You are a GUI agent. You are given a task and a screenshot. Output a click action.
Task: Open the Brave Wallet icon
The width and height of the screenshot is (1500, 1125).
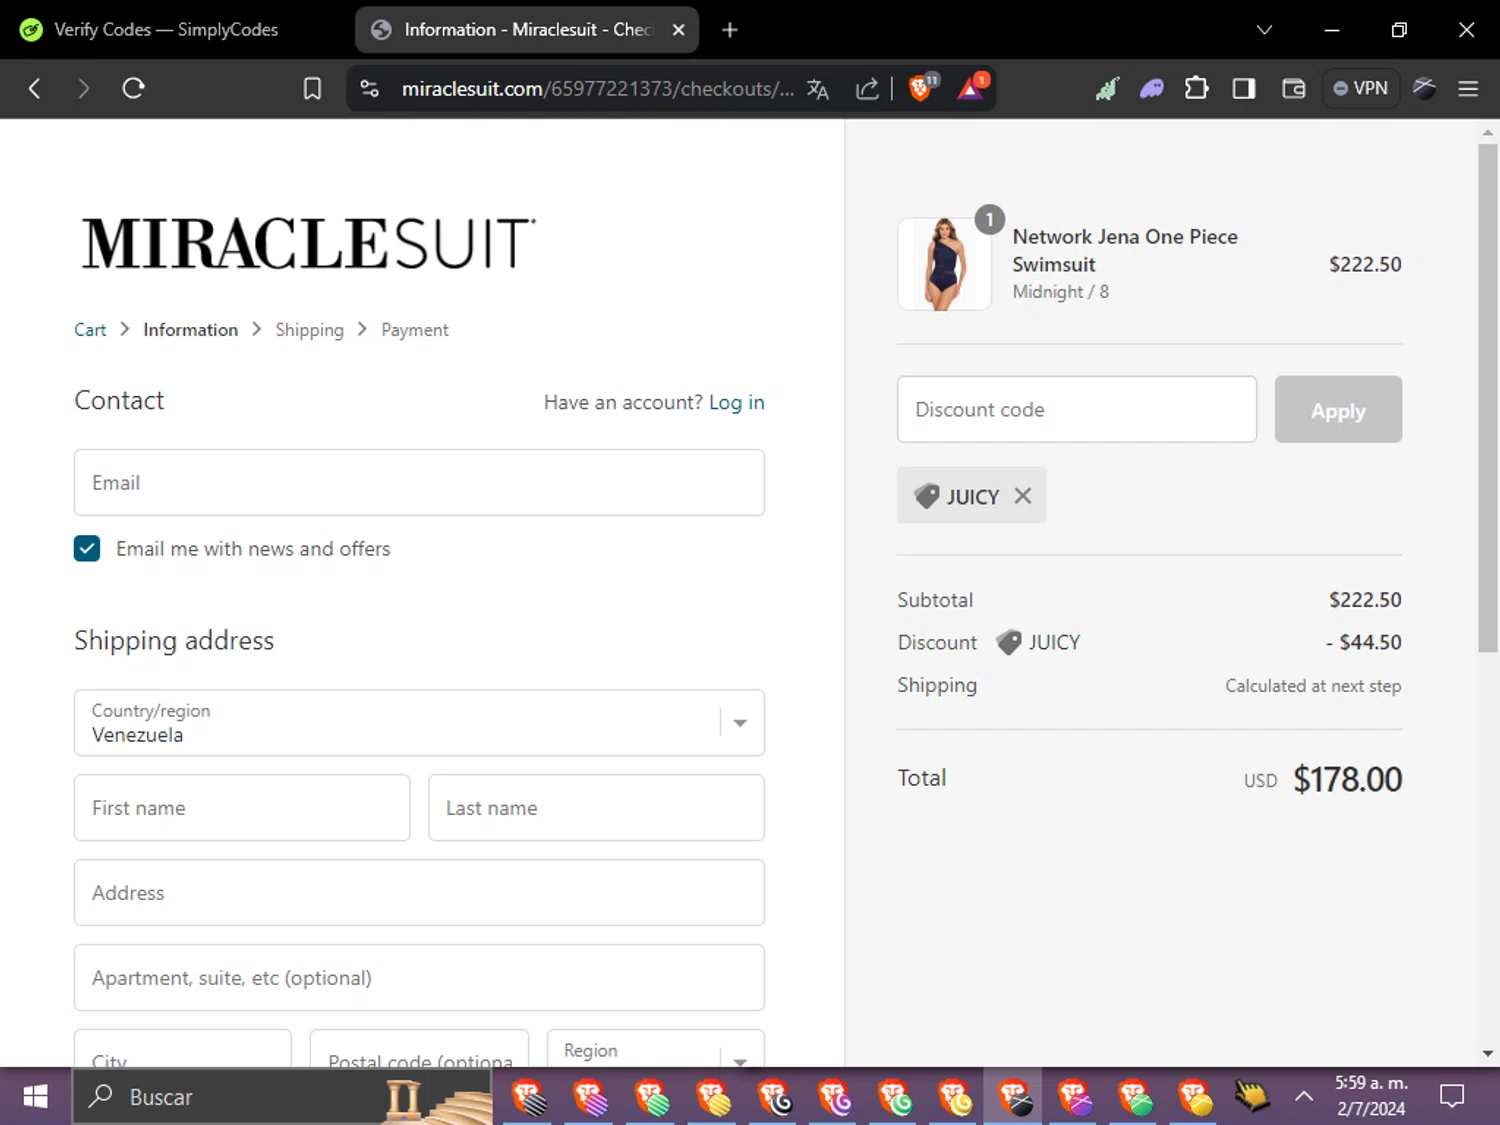coord(1293,89)
